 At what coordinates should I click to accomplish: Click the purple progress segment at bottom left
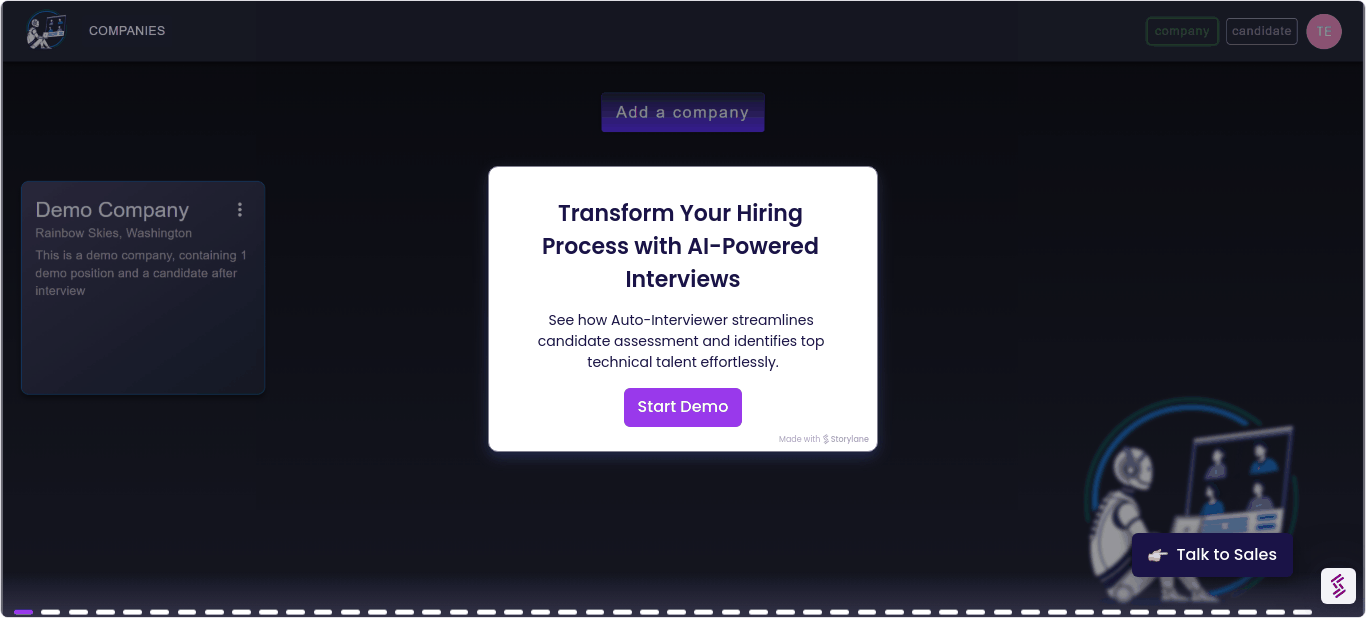[x=22, y=612]
